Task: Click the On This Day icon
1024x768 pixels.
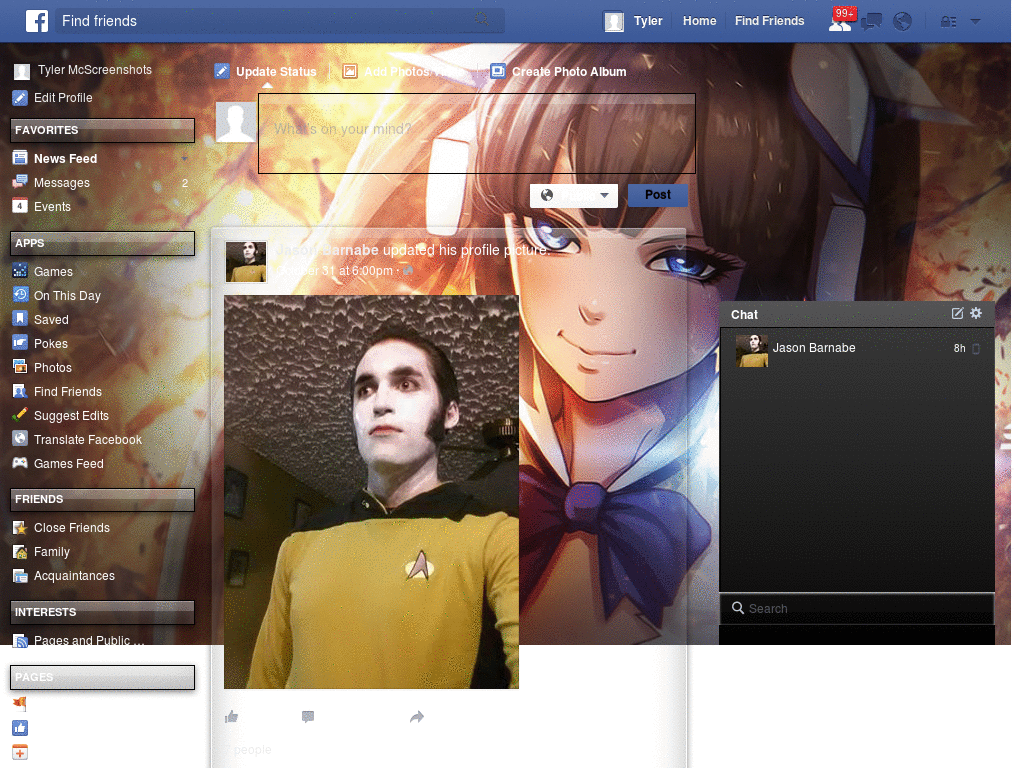Action: click(20, 295)
